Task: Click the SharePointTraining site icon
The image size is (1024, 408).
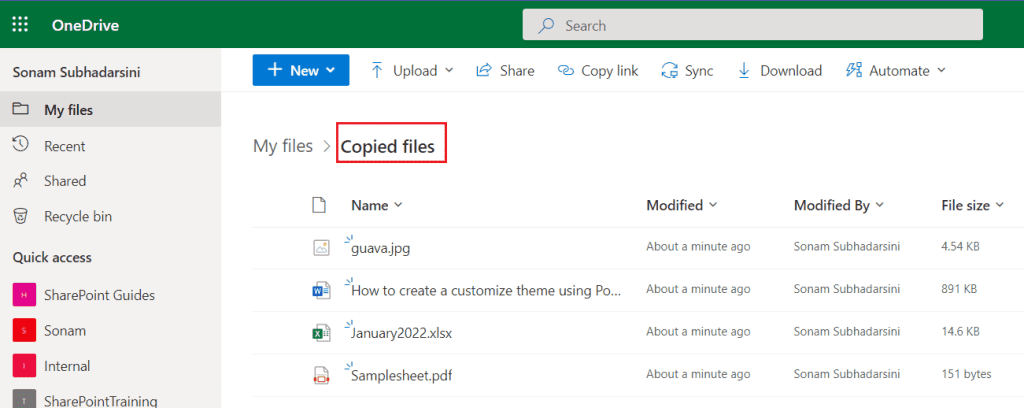Action: (24, 400)
